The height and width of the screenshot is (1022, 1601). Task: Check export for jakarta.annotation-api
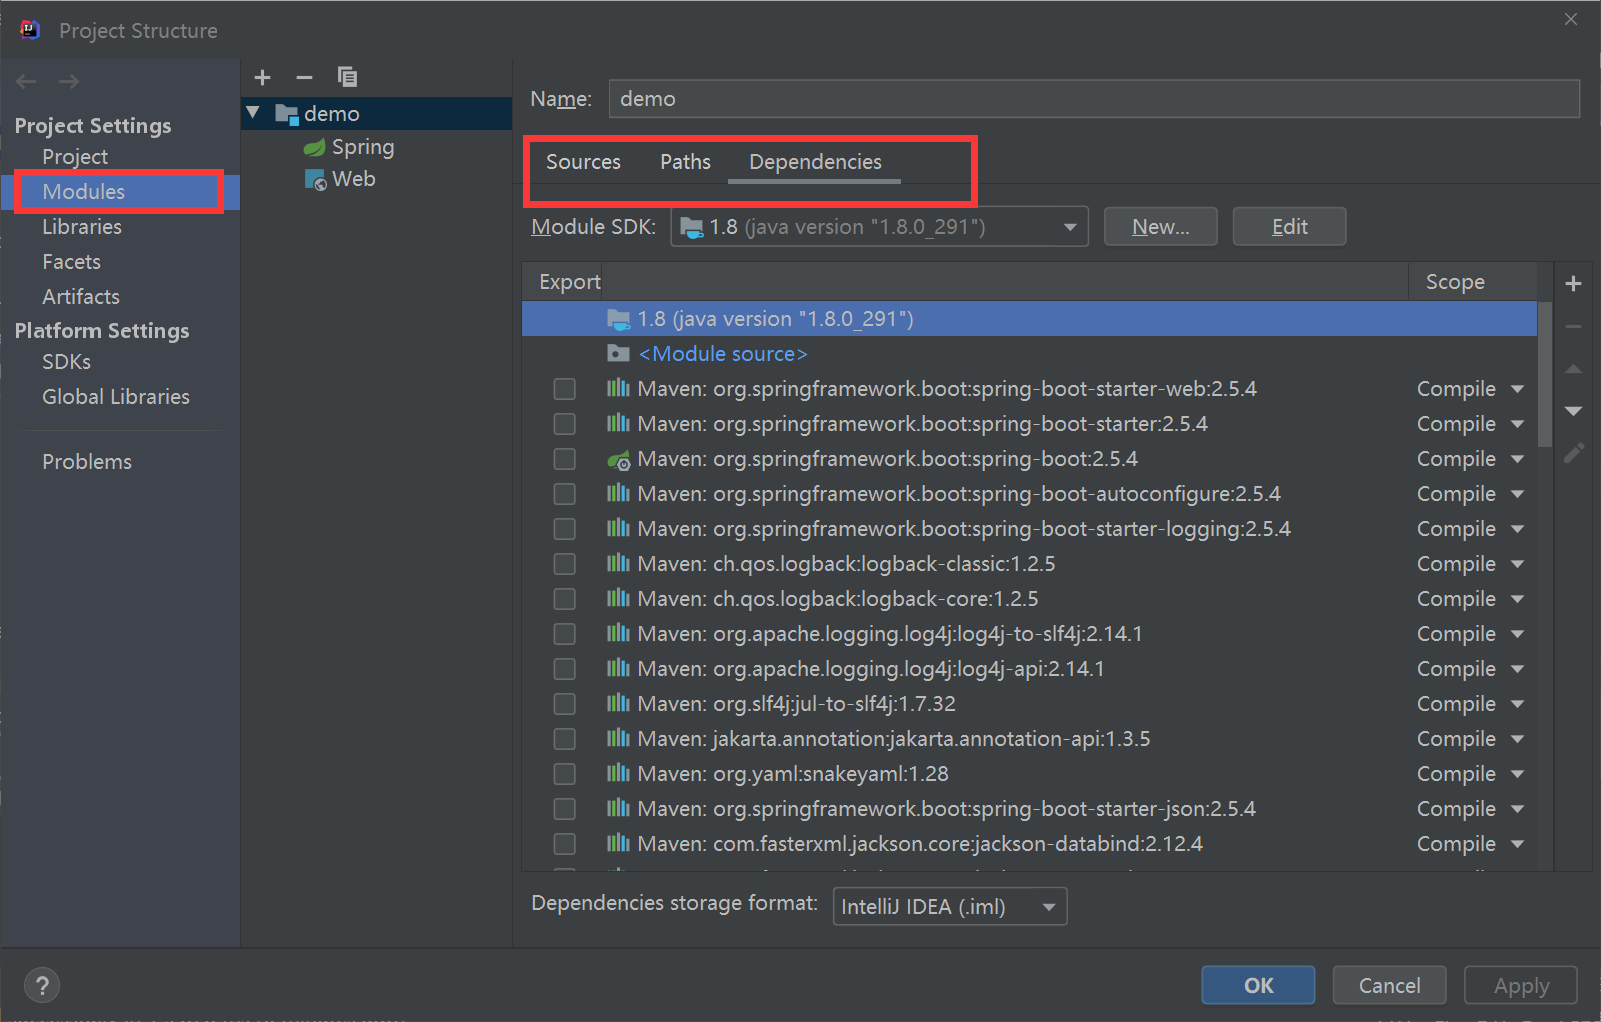565,739
